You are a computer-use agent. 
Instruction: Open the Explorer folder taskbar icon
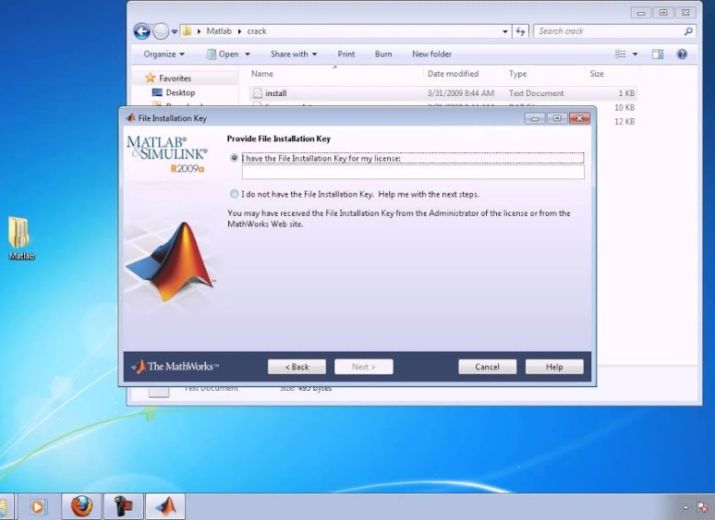point(5,506)
